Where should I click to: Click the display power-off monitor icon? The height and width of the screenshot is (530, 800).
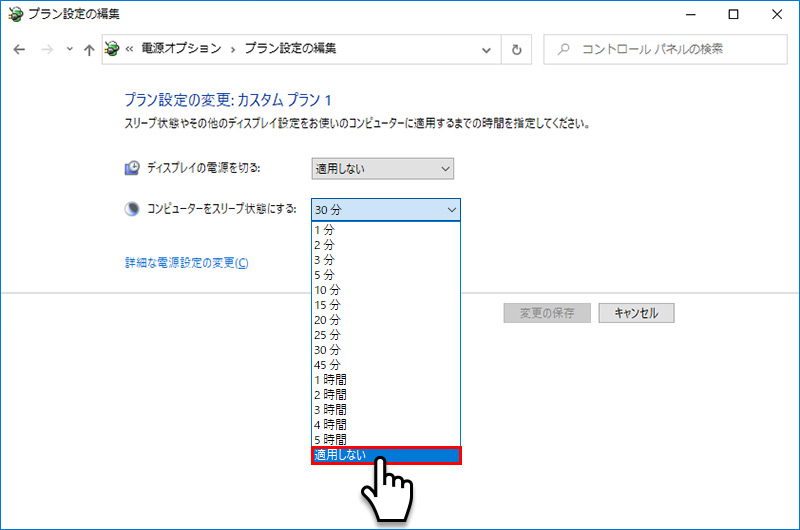132,168
